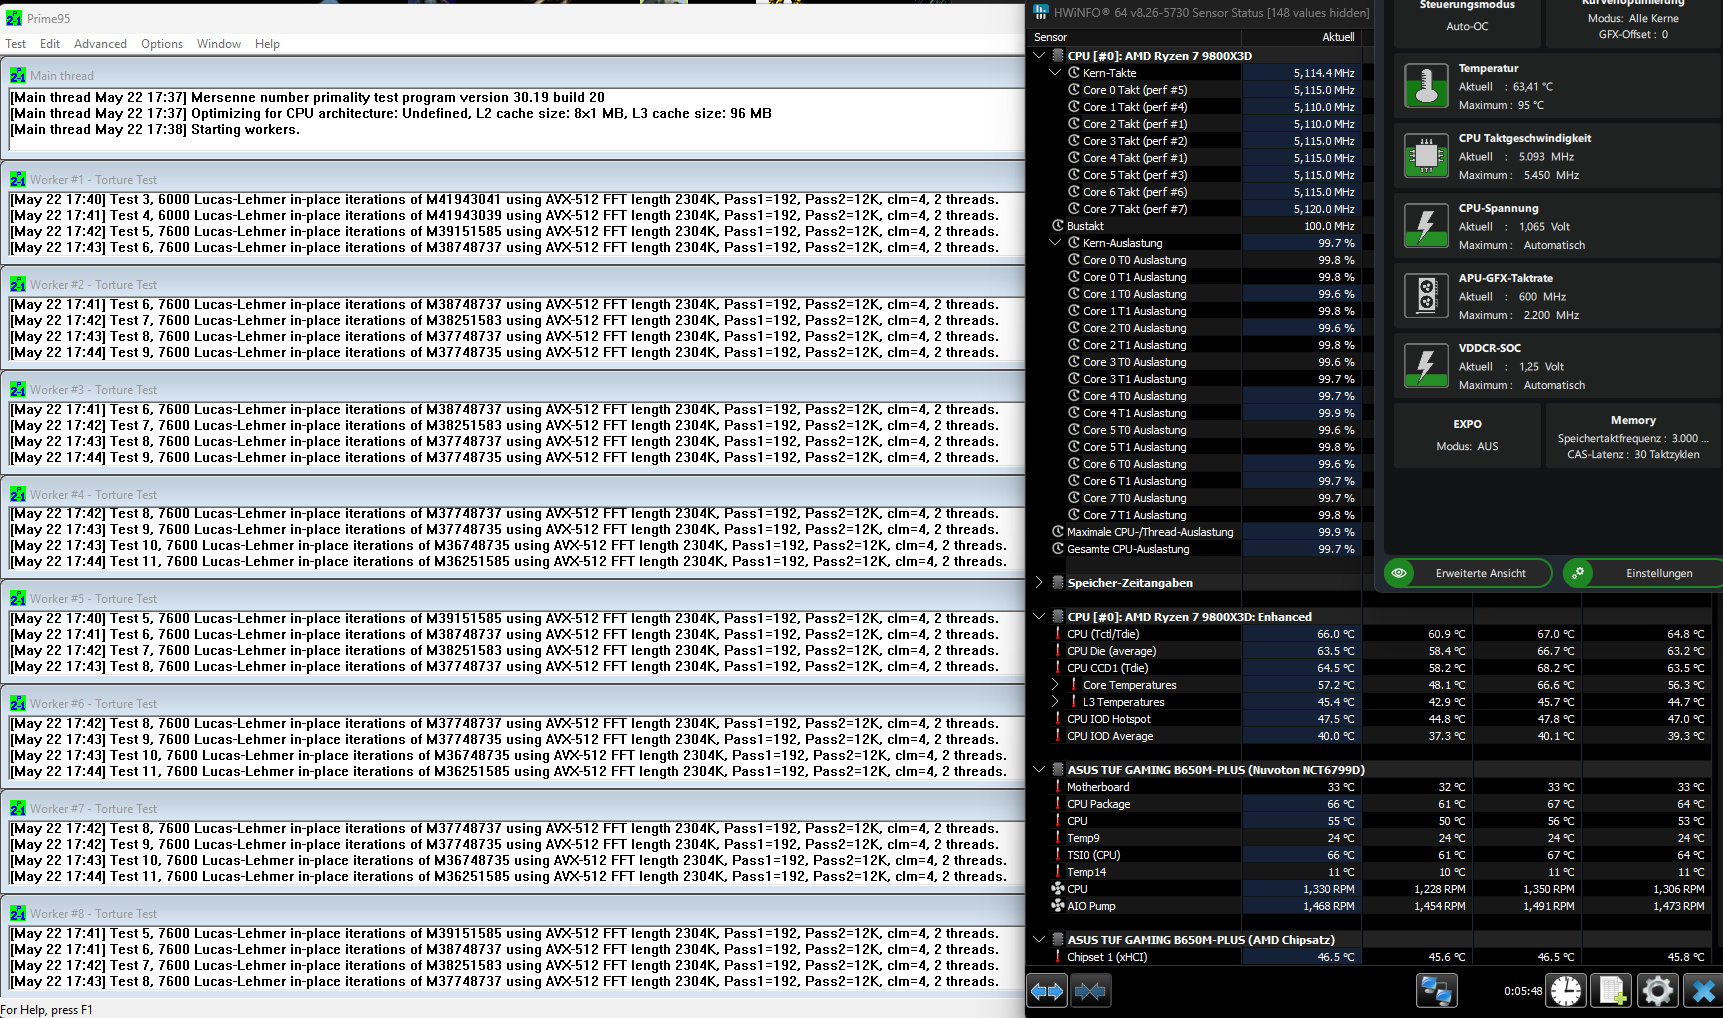This screenshot has height=1018, width=1723.
Task: Click the HWiNFO expand-left-right arrows icon
Action: 1047,991
